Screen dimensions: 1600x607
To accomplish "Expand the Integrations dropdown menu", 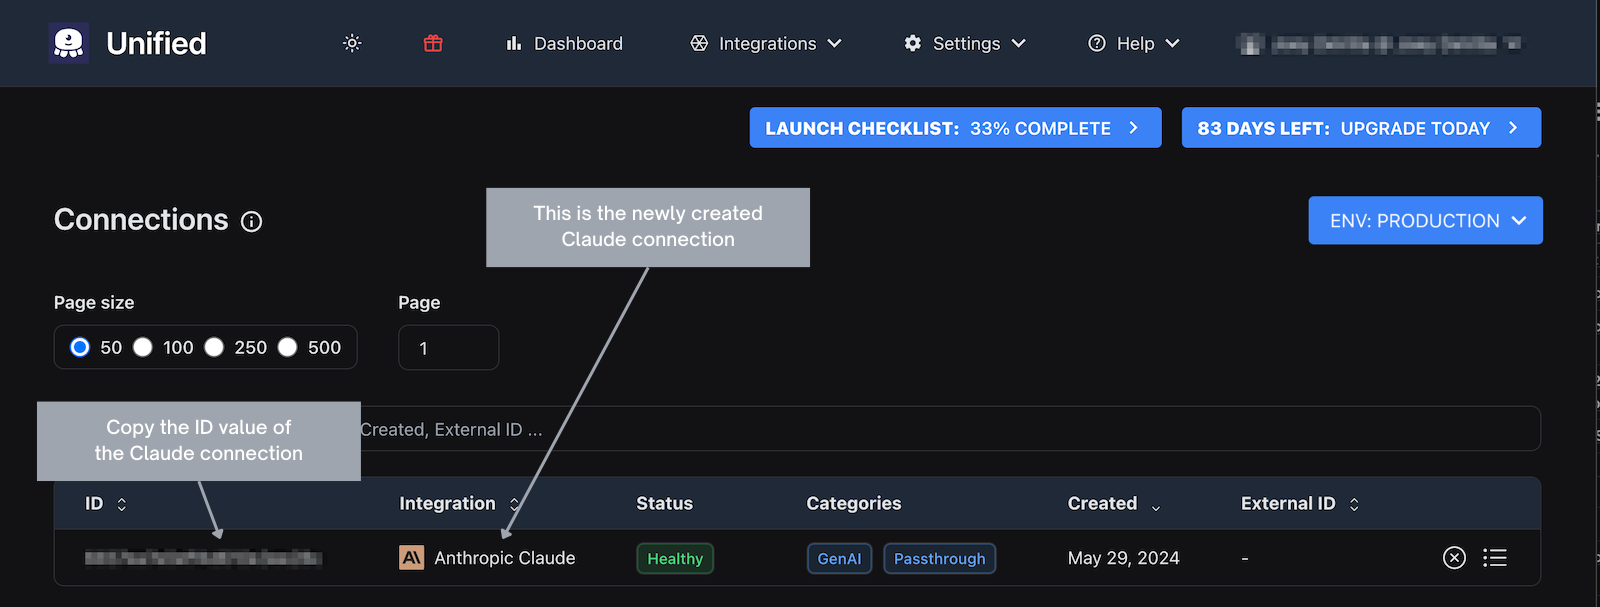I will 766,43.
